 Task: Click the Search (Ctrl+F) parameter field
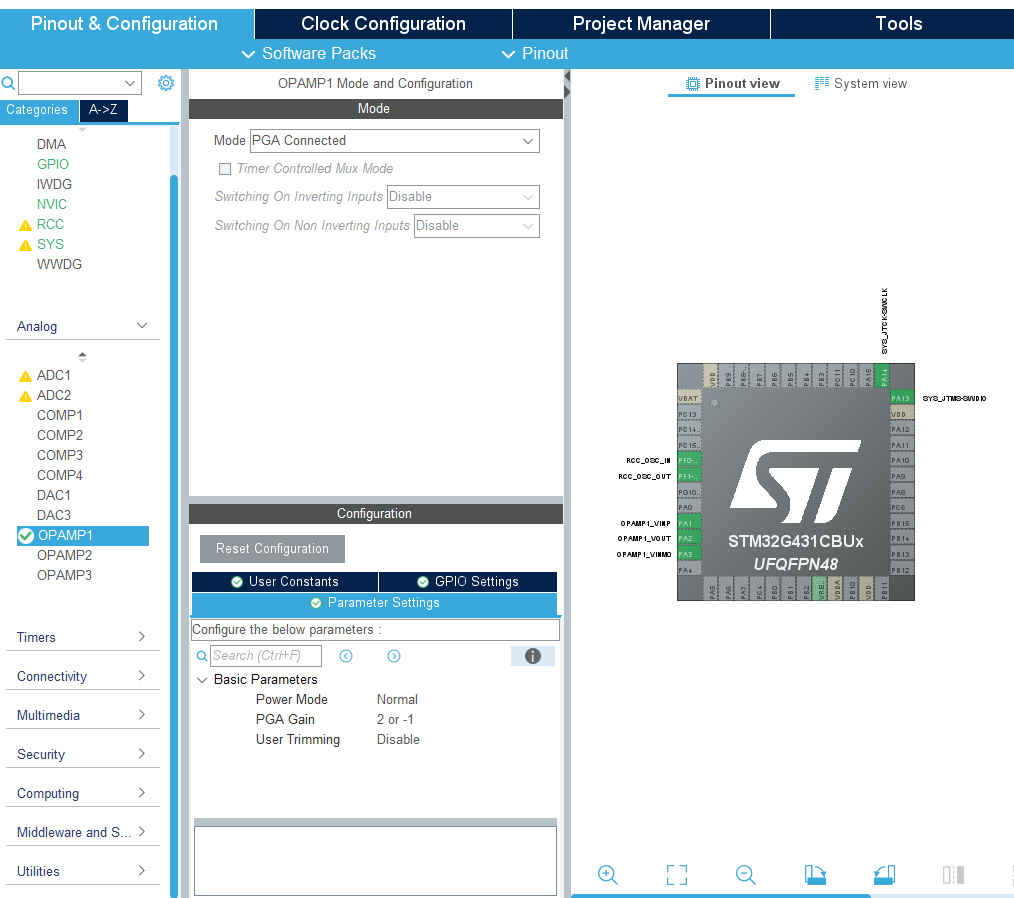pos(265,656)
